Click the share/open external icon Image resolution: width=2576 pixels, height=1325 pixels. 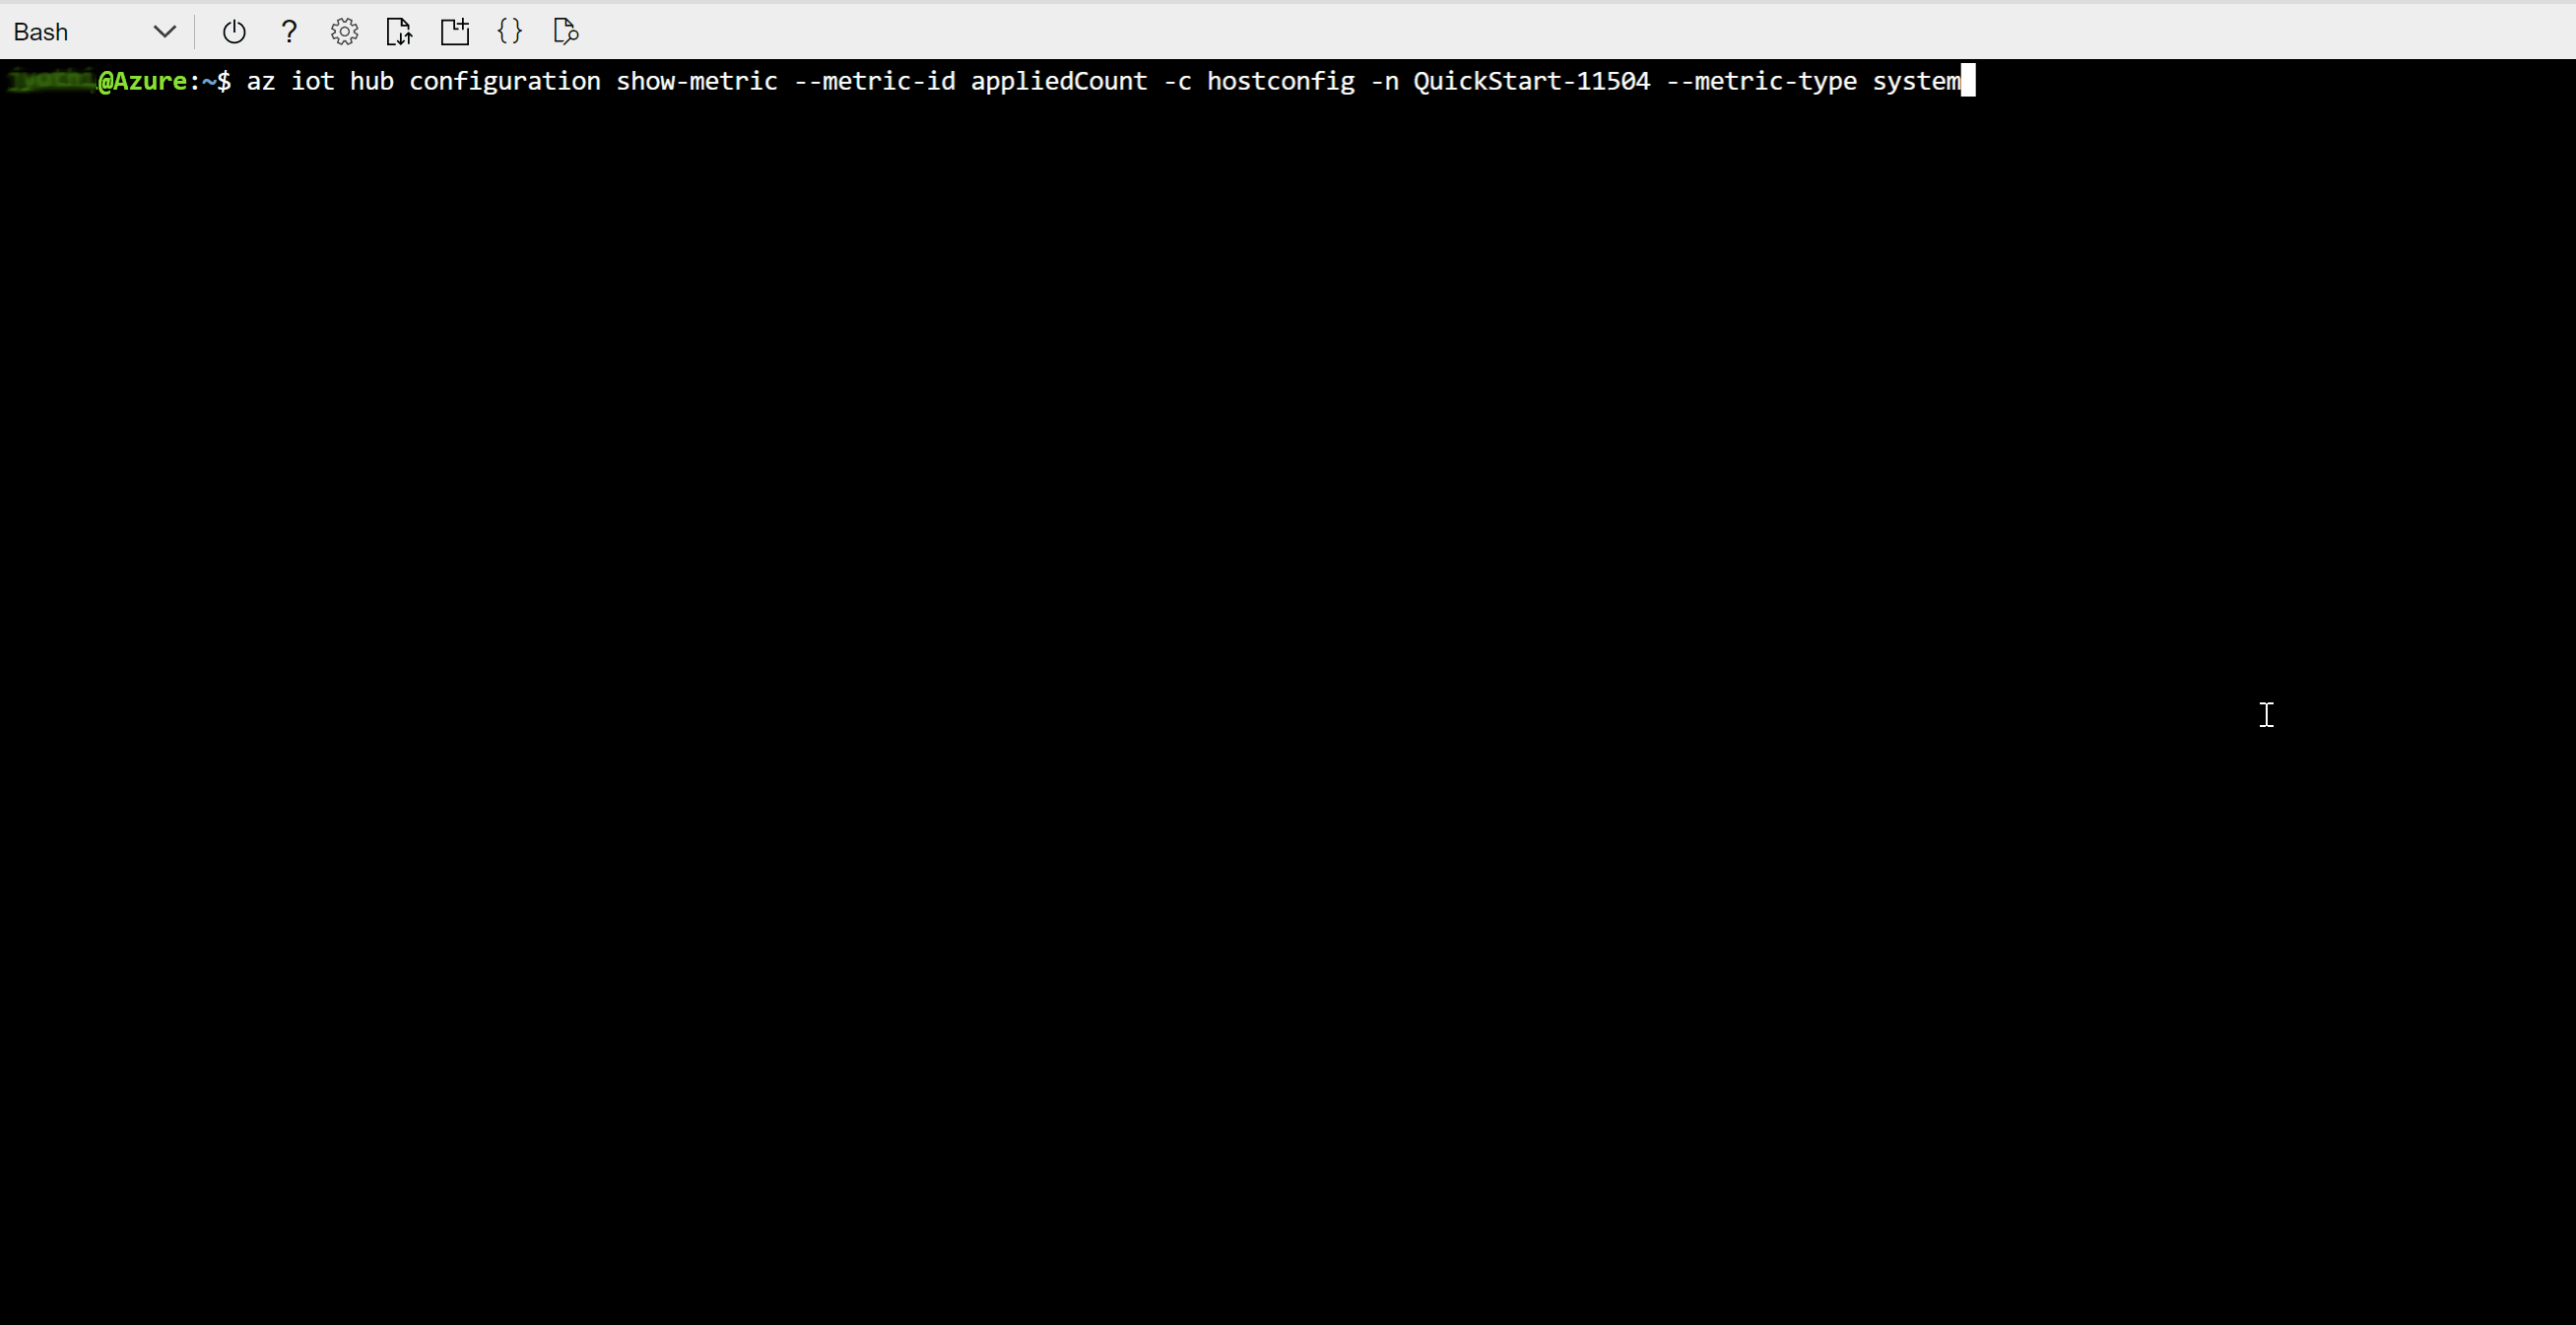[456, 31]
